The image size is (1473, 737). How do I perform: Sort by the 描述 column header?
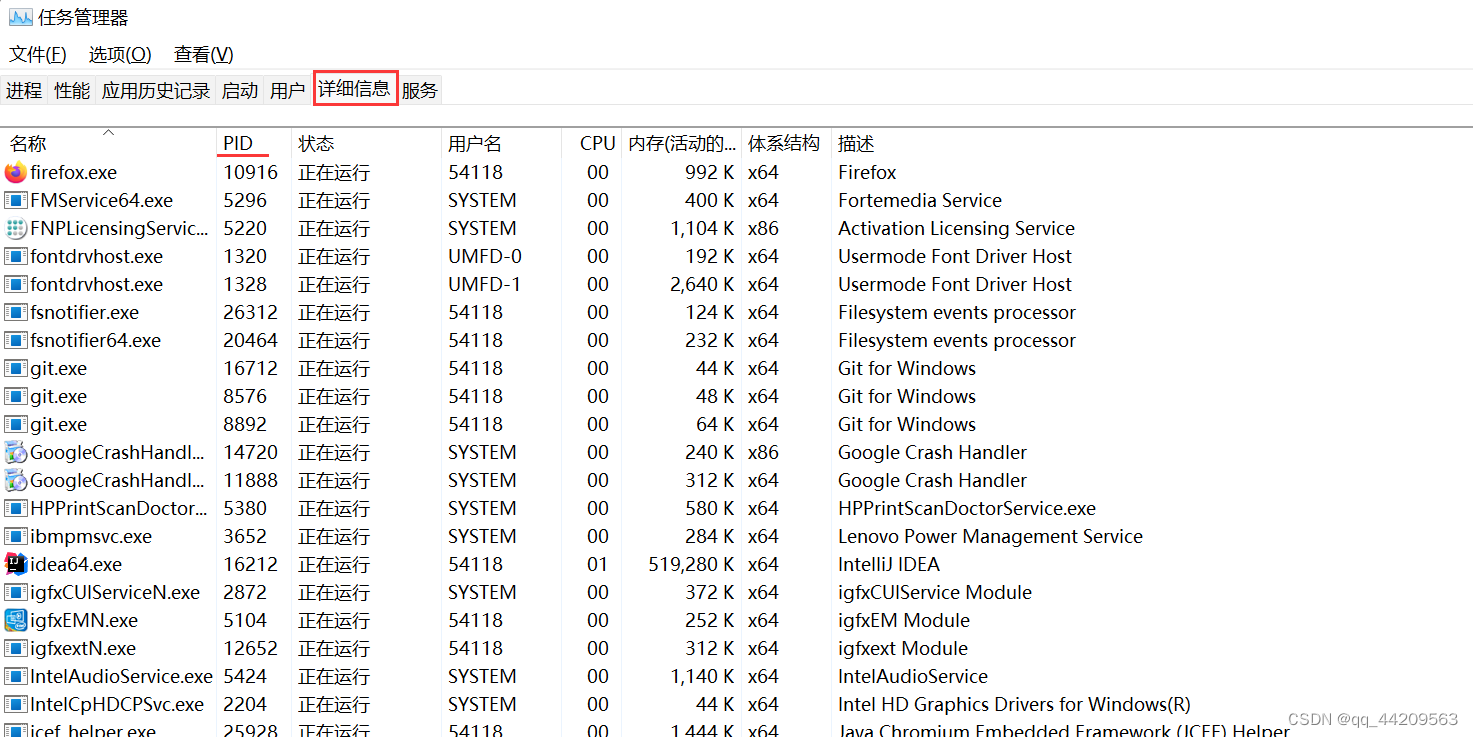pyautogui.click(x=1150, y=143)
